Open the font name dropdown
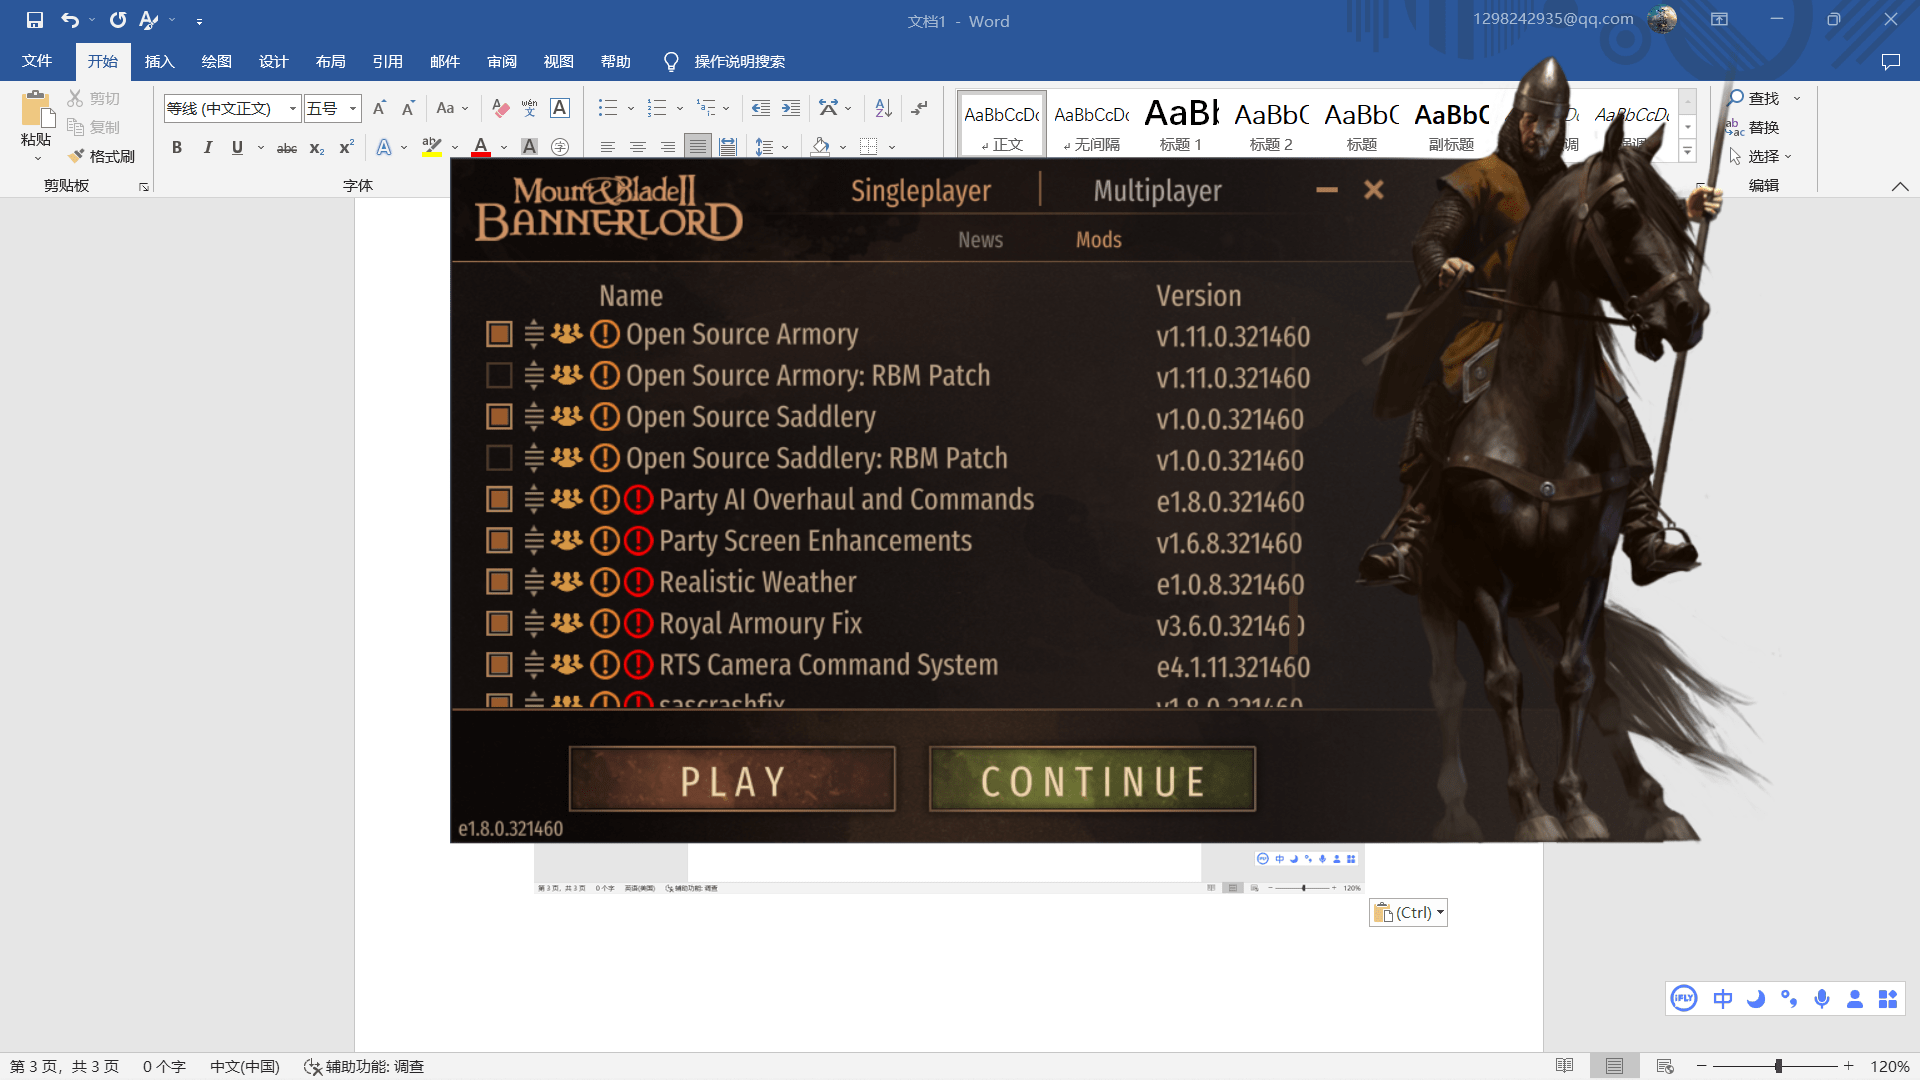Viewport: 1920px width, 1080px height. click(x=292, y=108)
